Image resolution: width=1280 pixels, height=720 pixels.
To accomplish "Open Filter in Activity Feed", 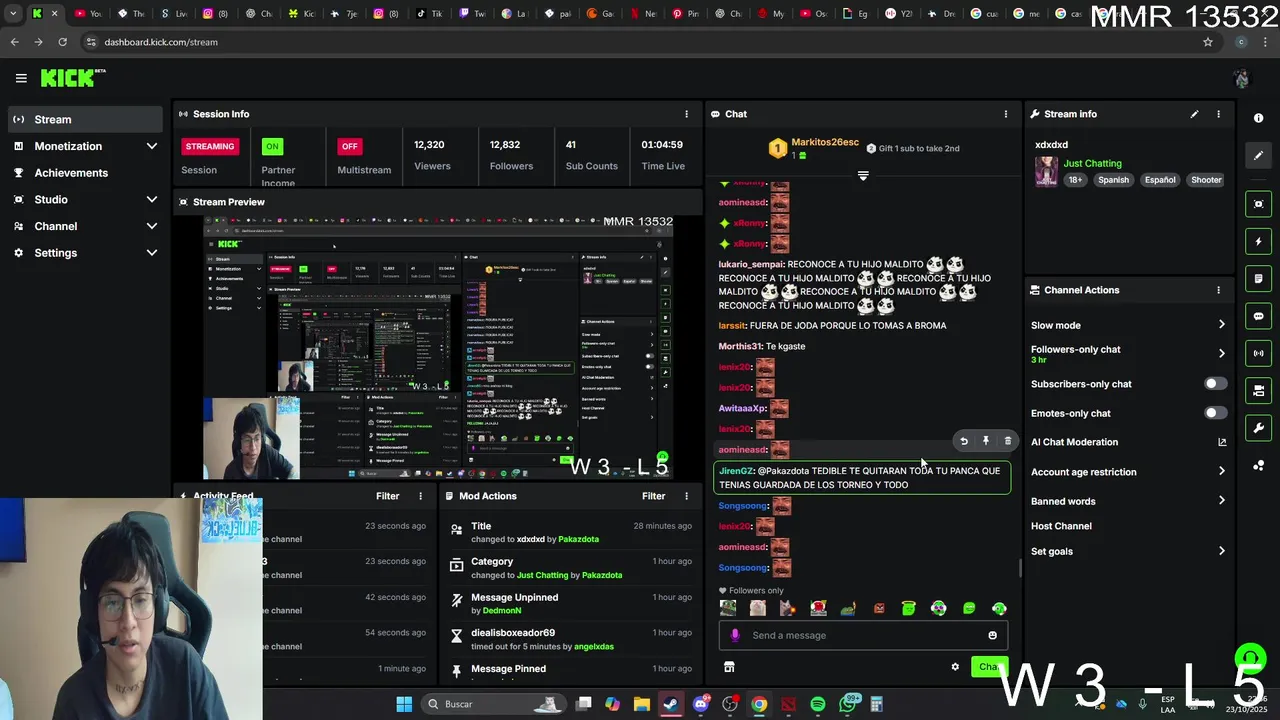I will pyautogui.click(x=387, y=496).
